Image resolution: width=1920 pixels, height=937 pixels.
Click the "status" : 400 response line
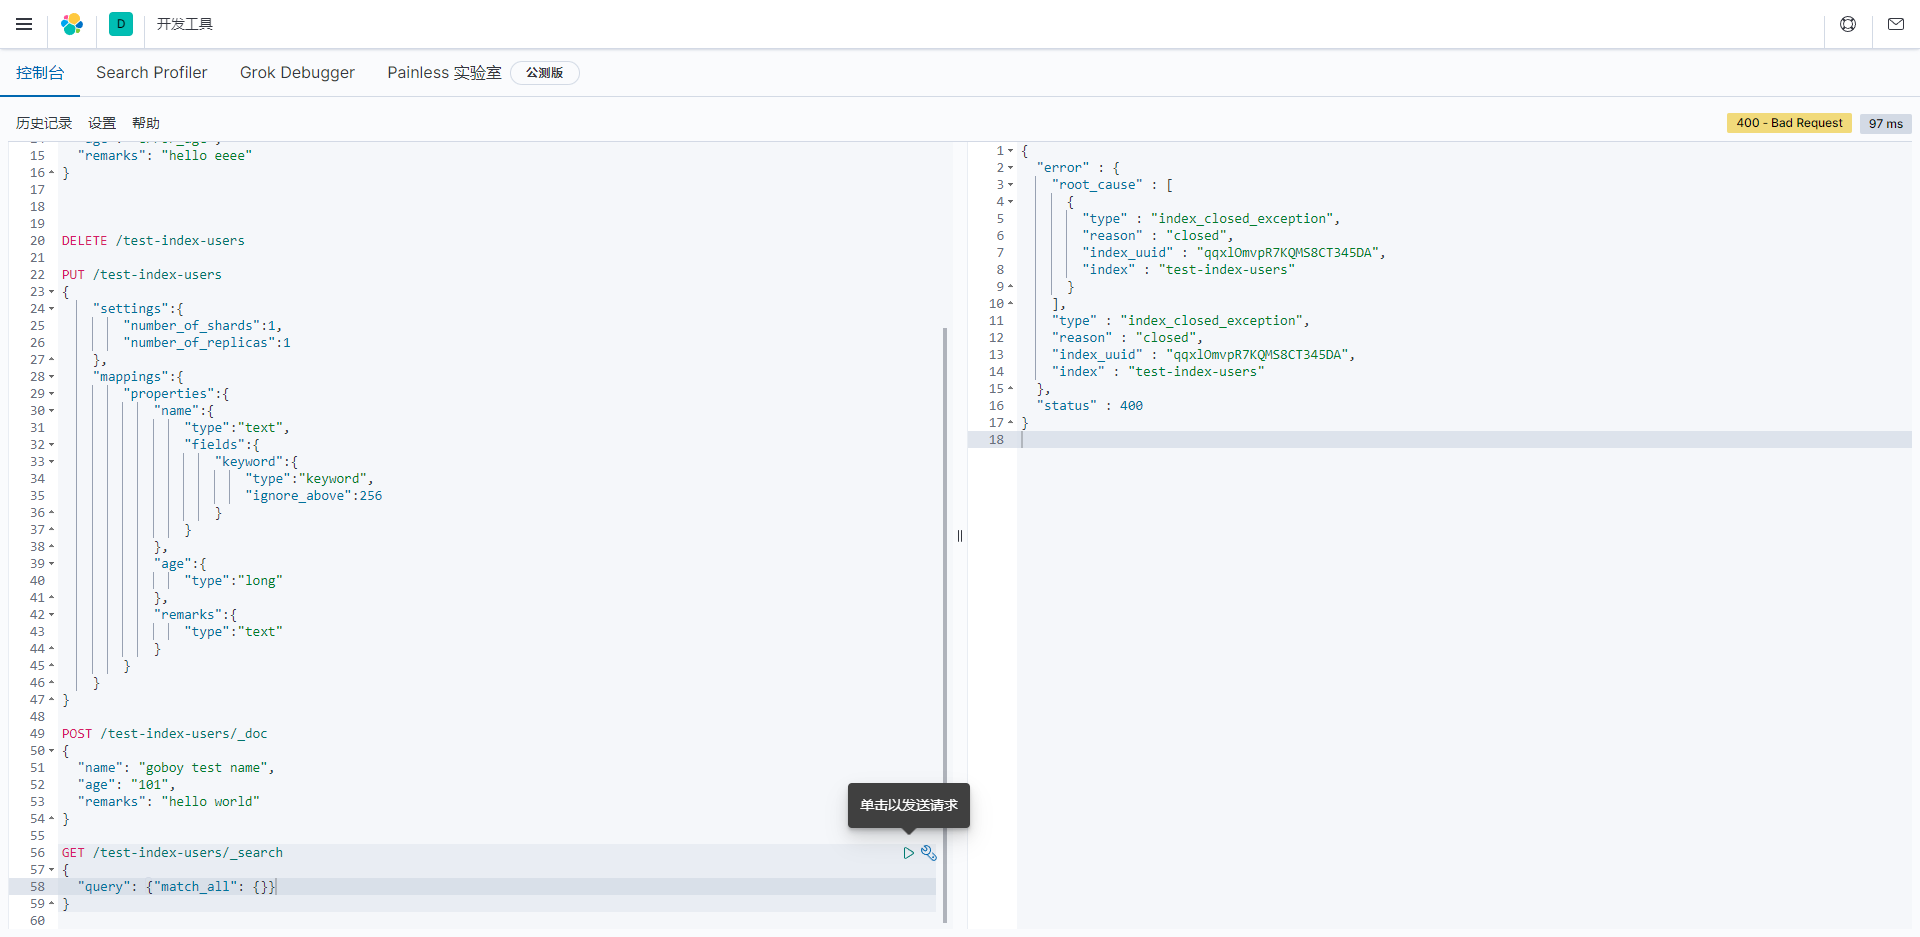pyautogui.click(x=1090, y=406)
